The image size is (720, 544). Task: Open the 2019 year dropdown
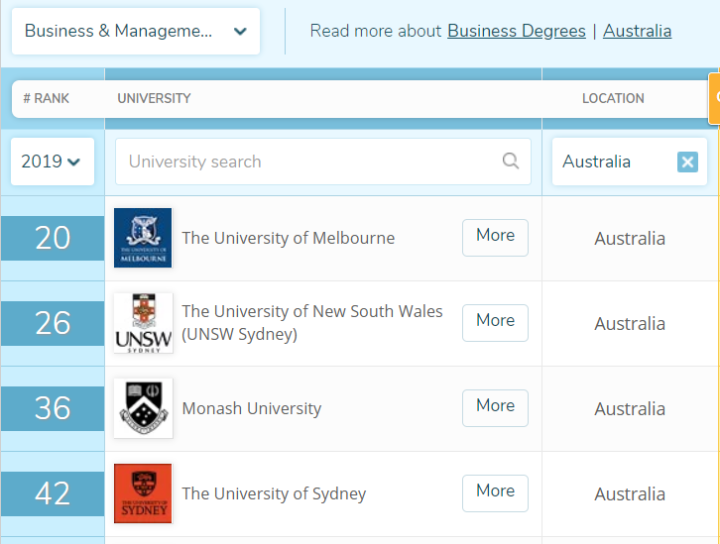pyautogui.click(x=52, y=162)
